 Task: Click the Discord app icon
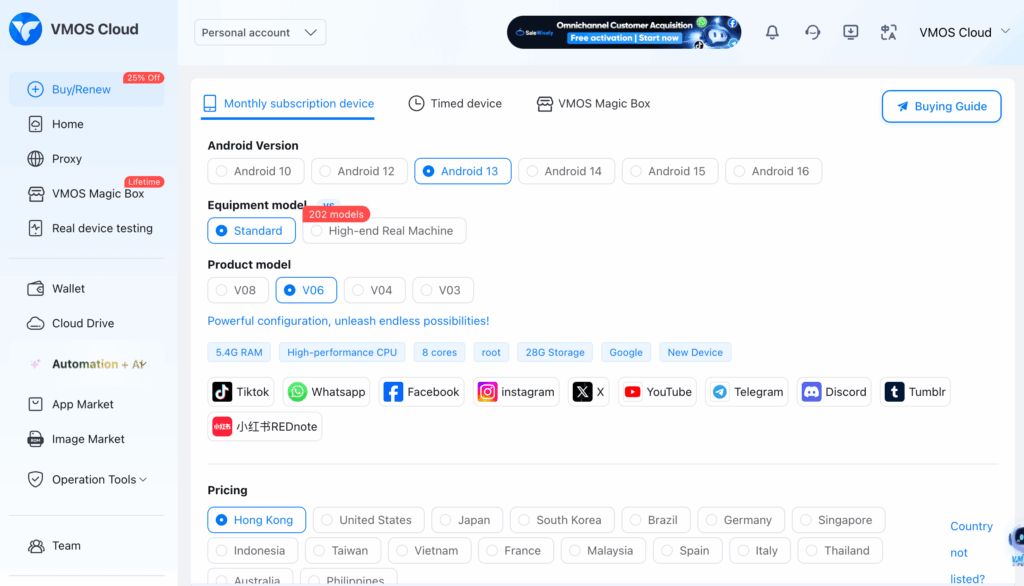(x=811, y=392)
